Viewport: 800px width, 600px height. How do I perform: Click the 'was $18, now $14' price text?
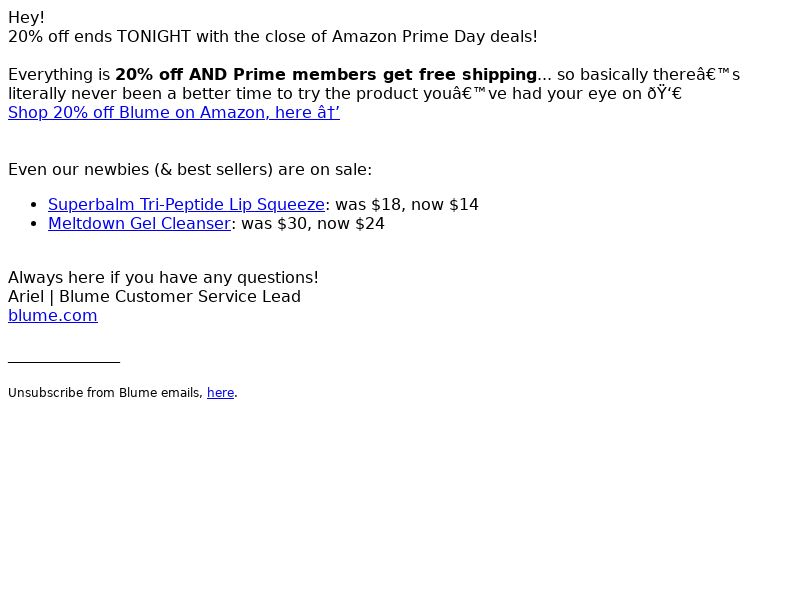coord(407,204)
